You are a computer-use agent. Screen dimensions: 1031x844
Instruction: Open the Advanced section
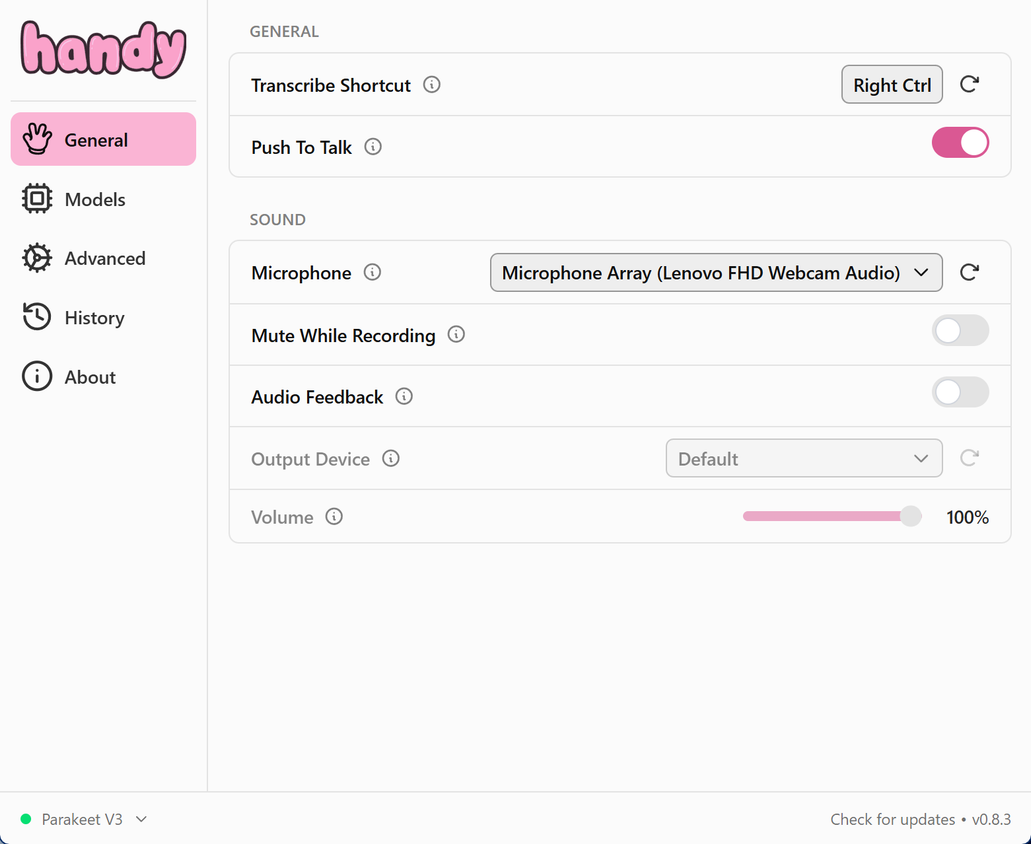pyautogui.click(x=103, y=258)
